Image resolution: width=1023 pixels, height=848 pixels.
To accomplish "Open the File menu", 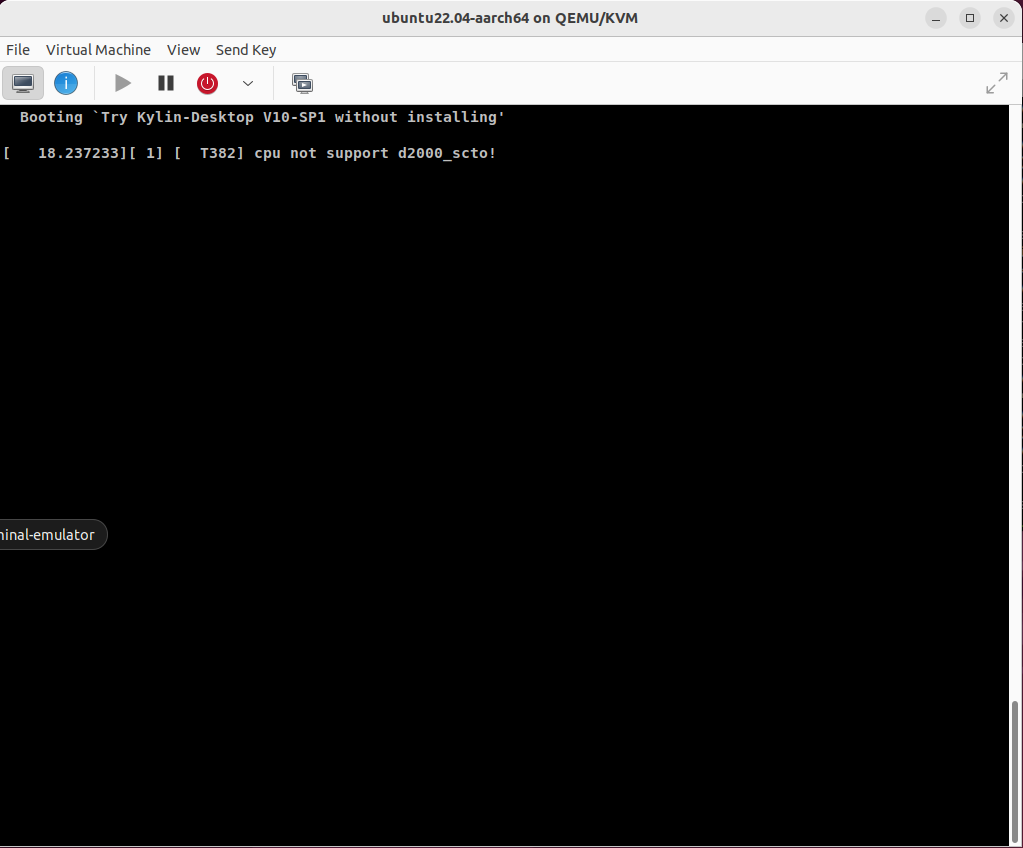I will click(18, 50).
